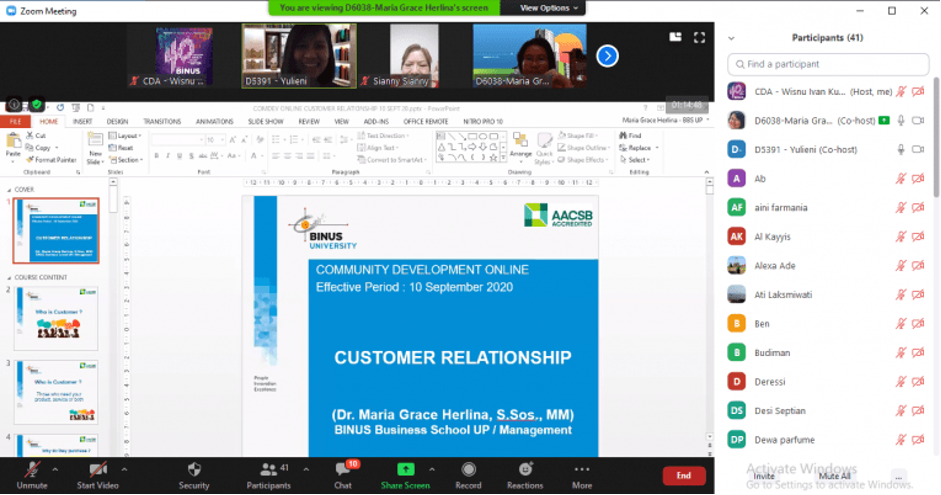
Task: Click Find in the Editing group
Action: 631,136
